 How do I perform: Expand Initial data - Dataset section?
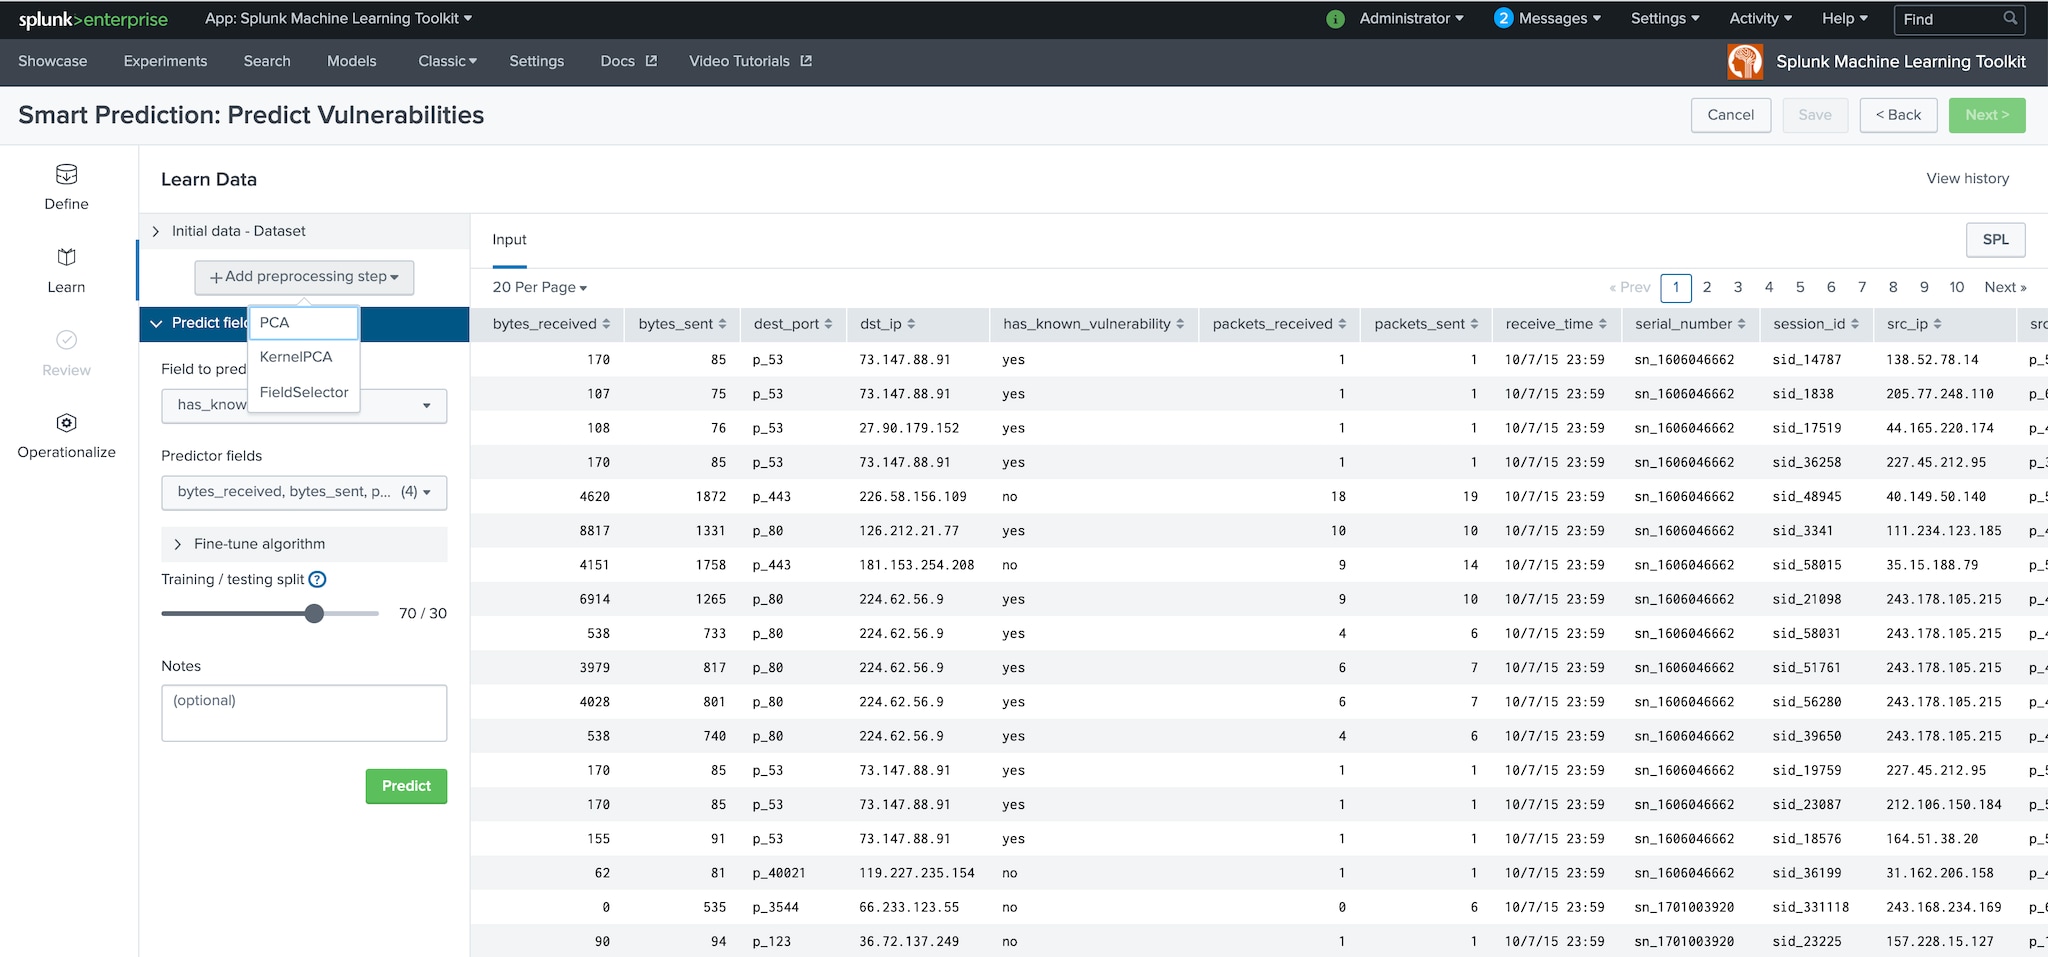(x=304, y=231)
